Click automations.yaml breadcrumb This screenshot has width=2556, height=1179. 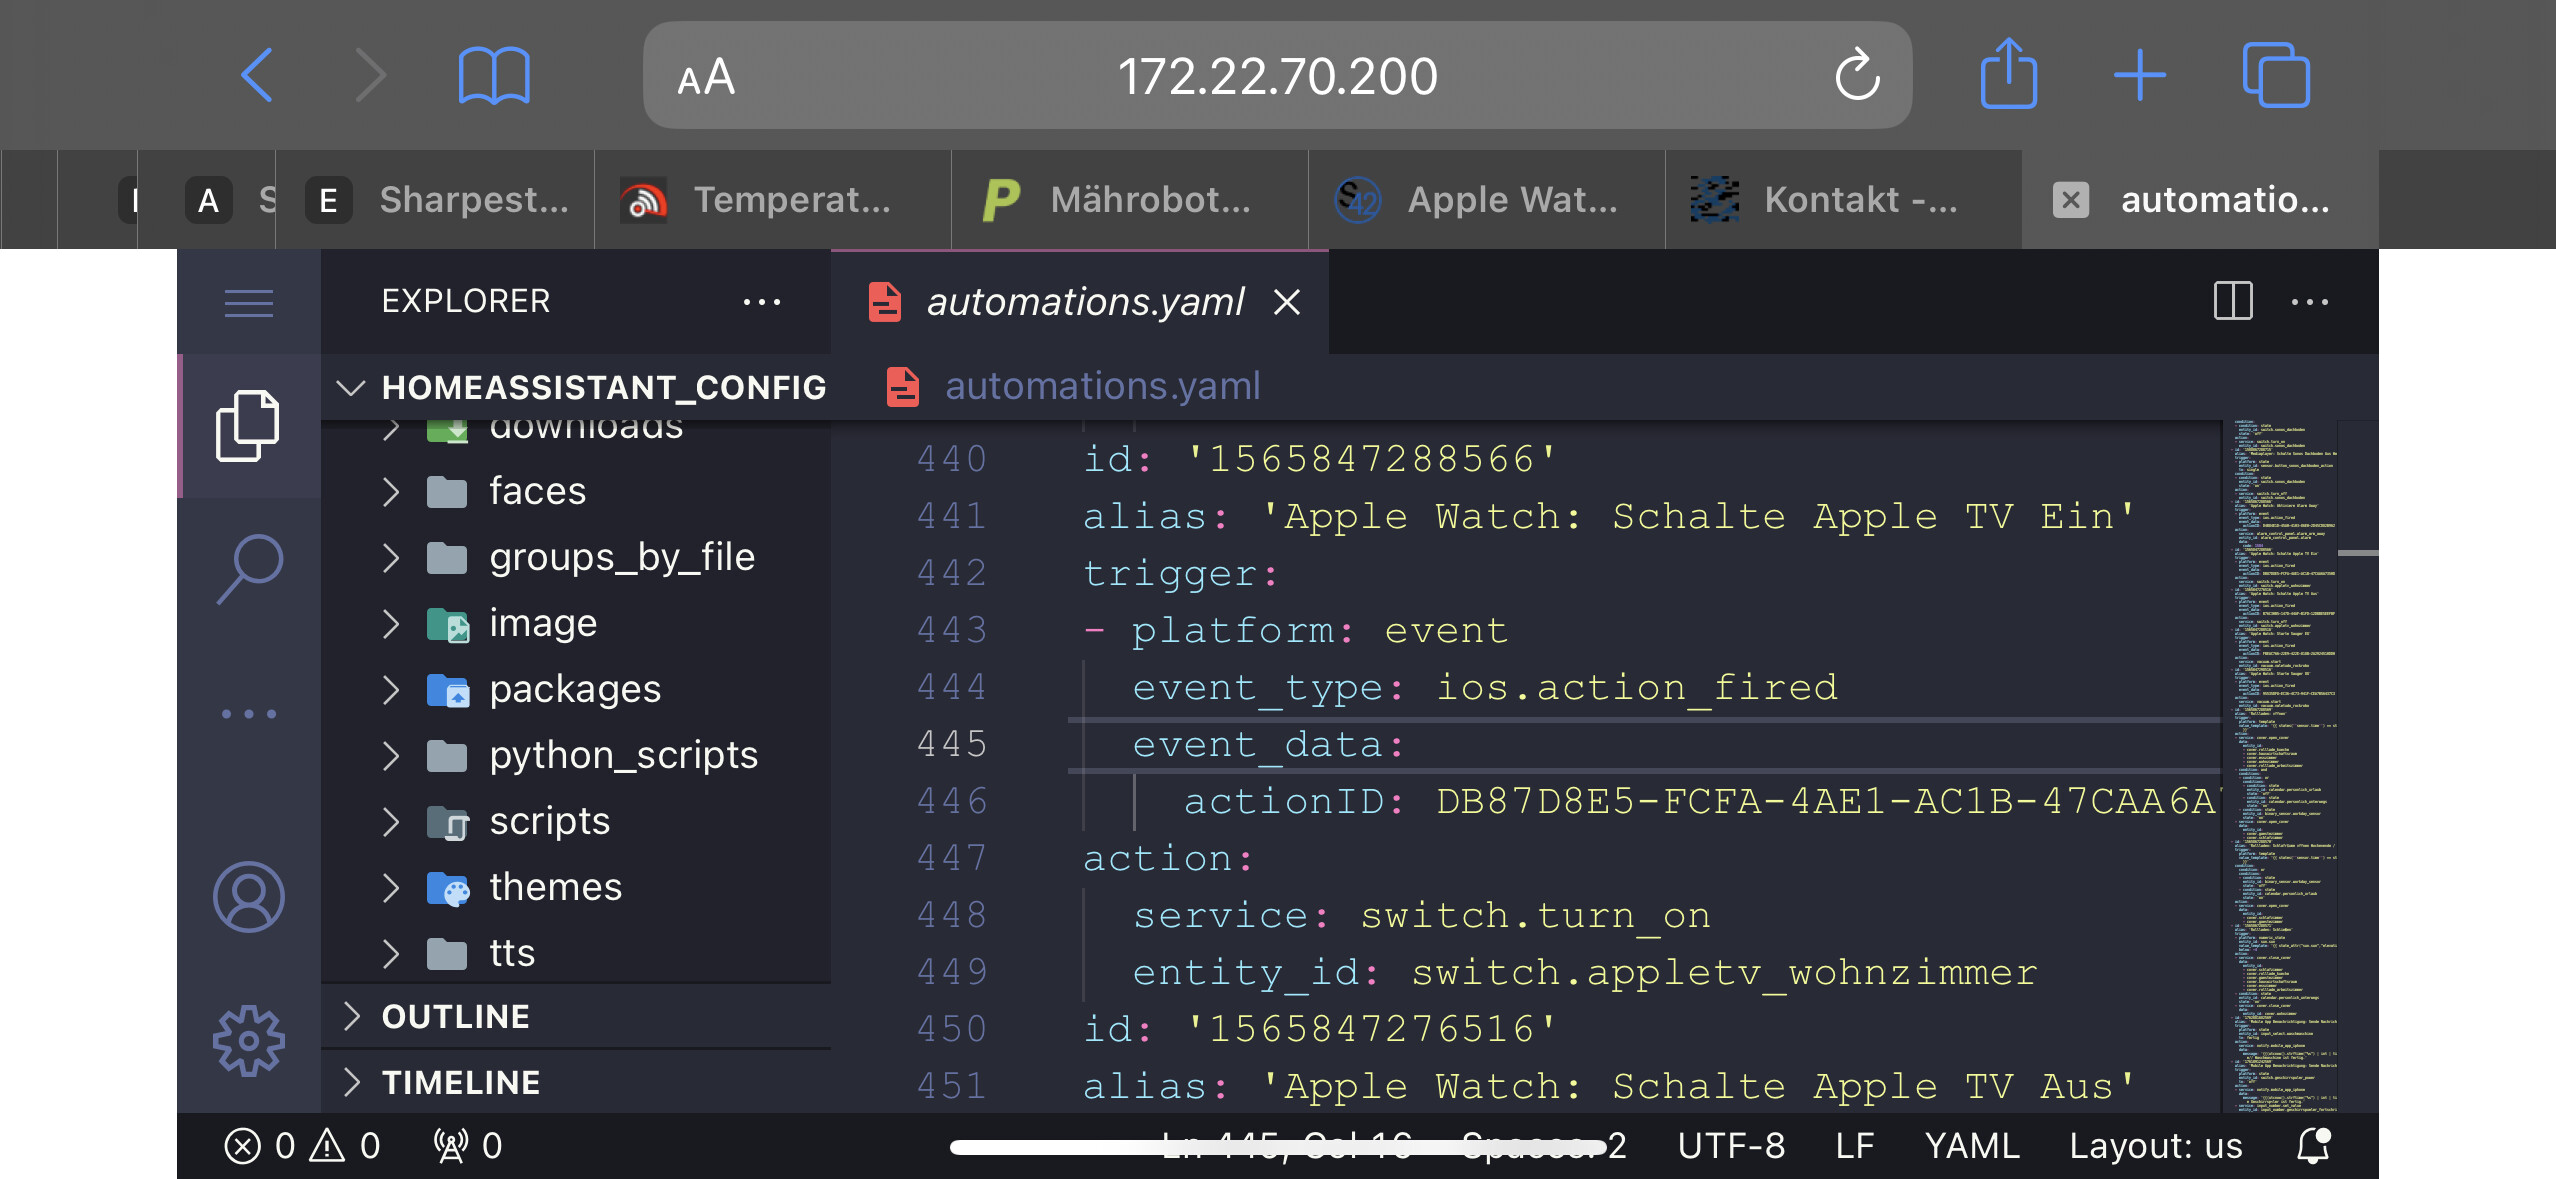[1102, 386]
